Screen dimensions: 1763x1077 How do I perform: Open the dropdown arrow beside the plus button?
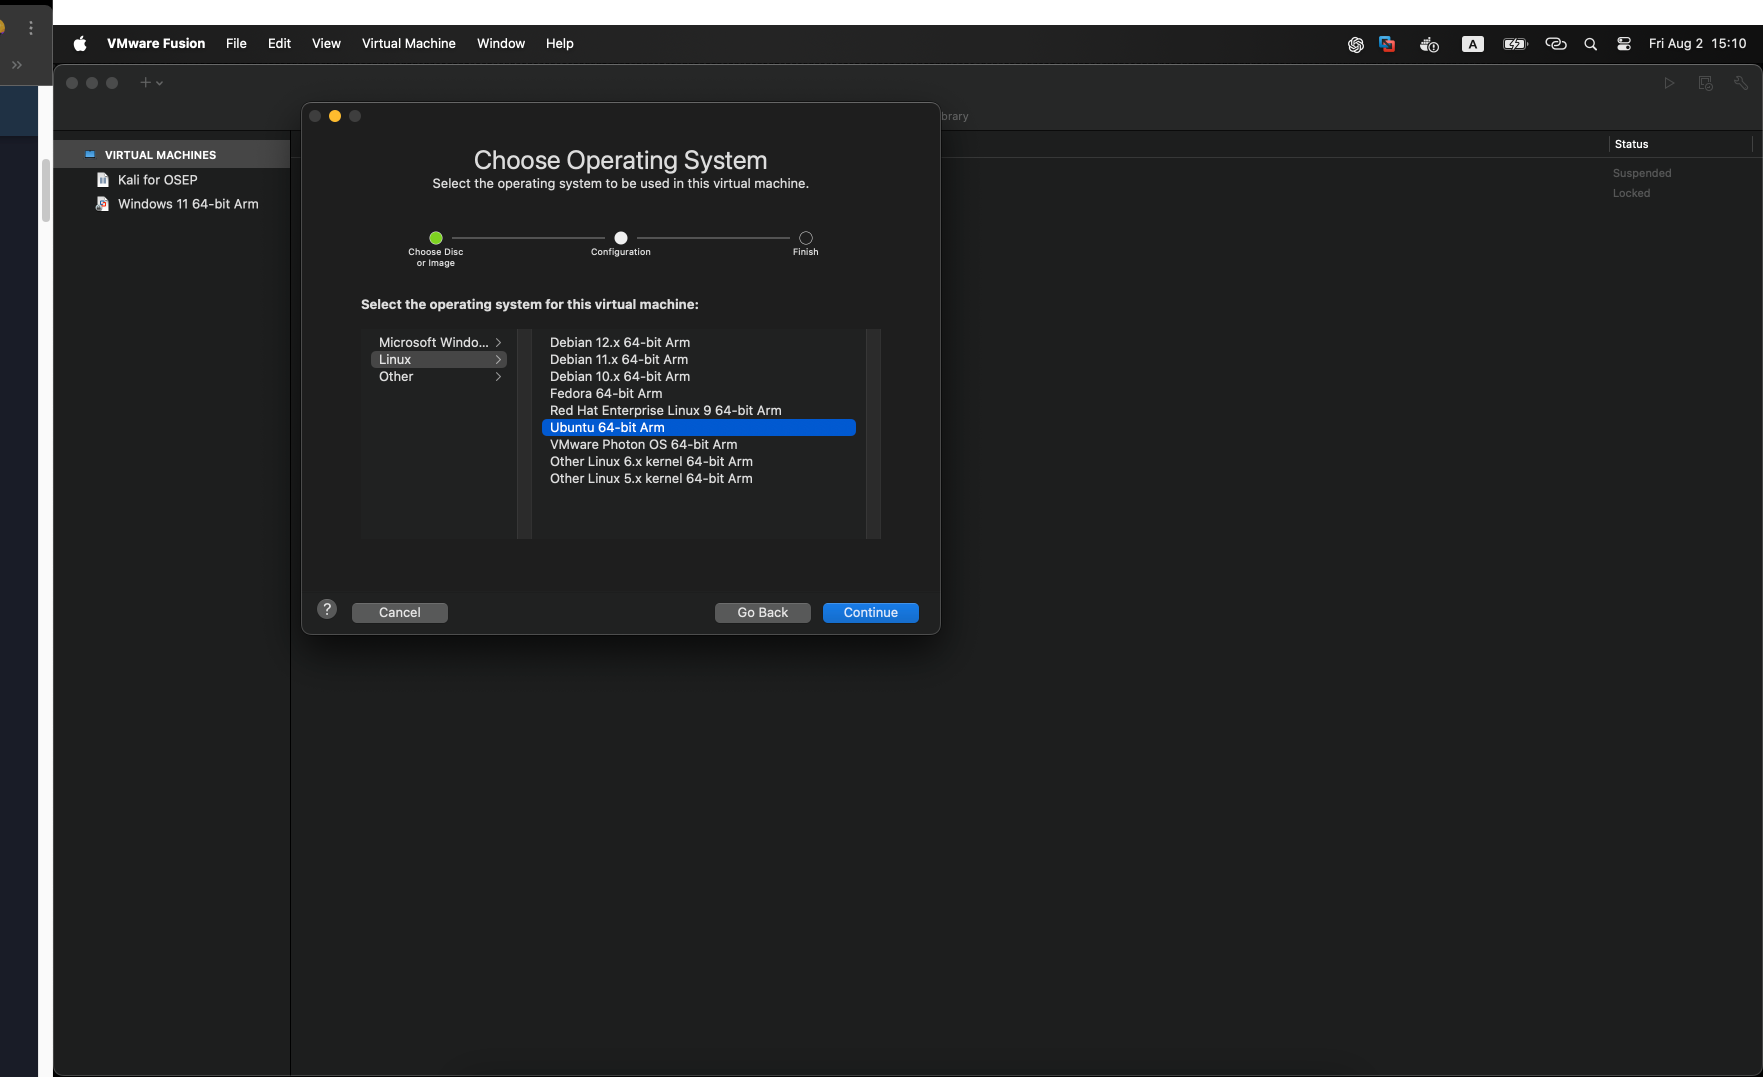[x=160, y=84]
